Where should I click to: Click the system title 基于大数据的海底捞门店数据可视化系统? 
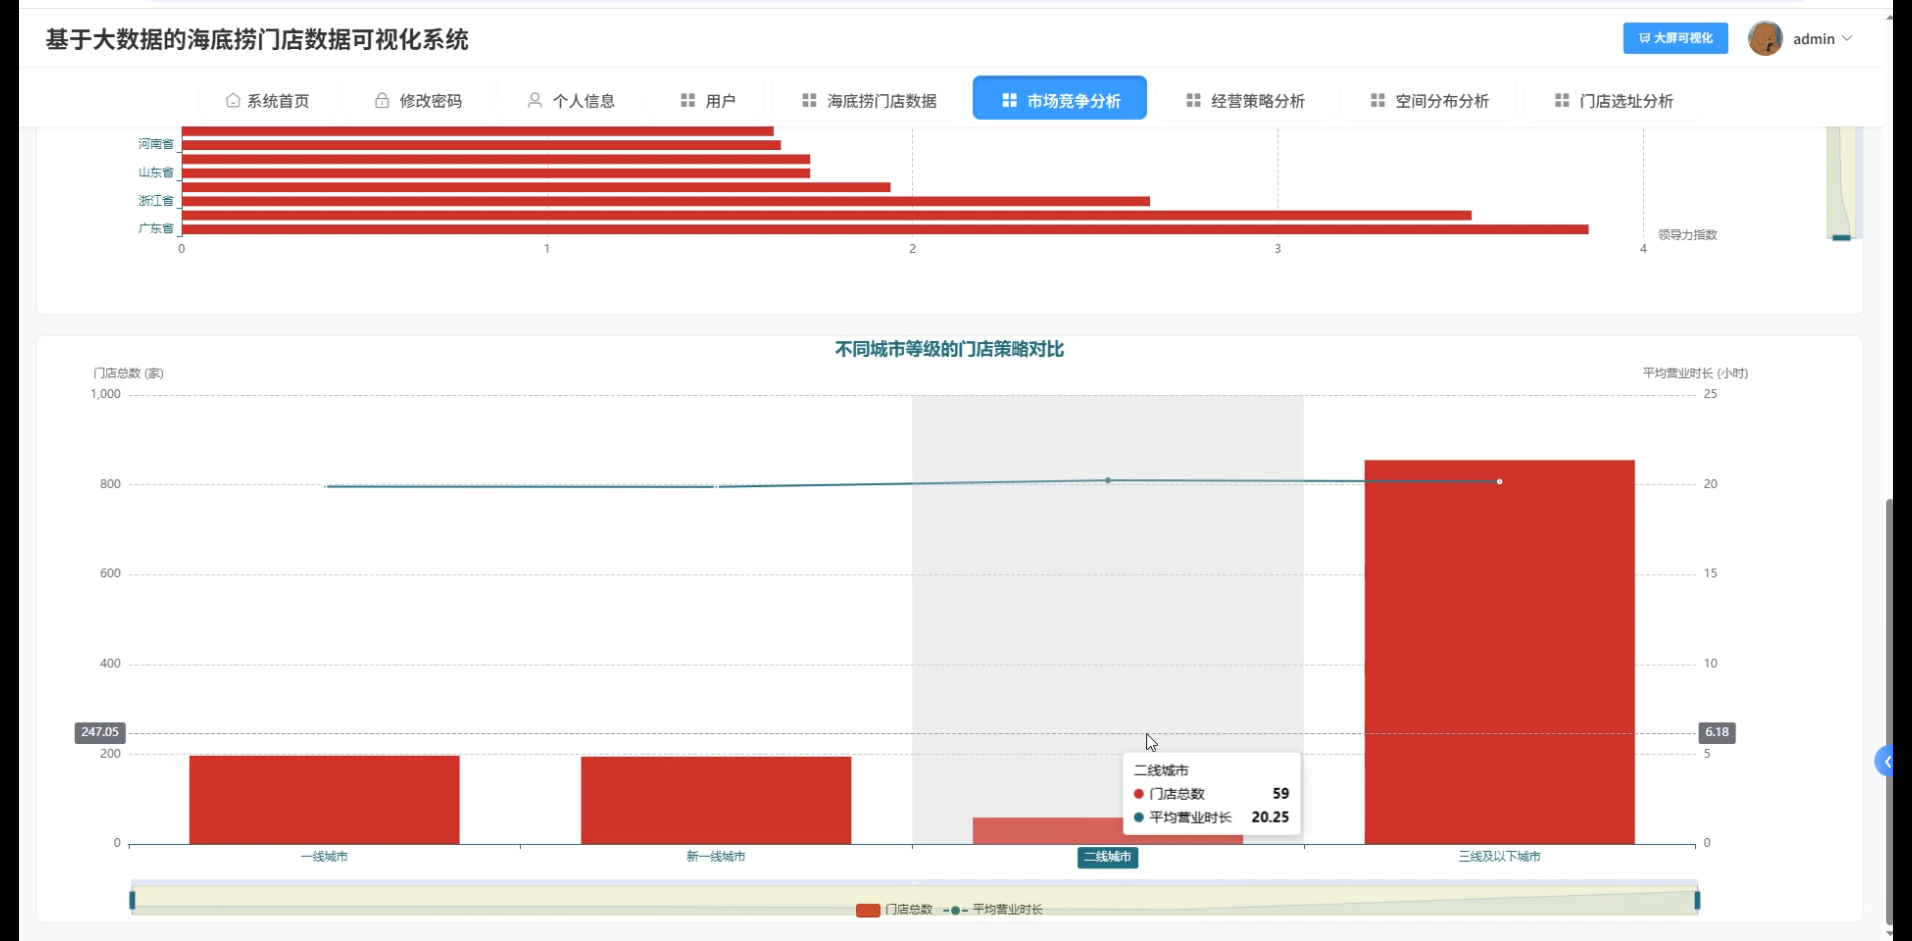257,39
